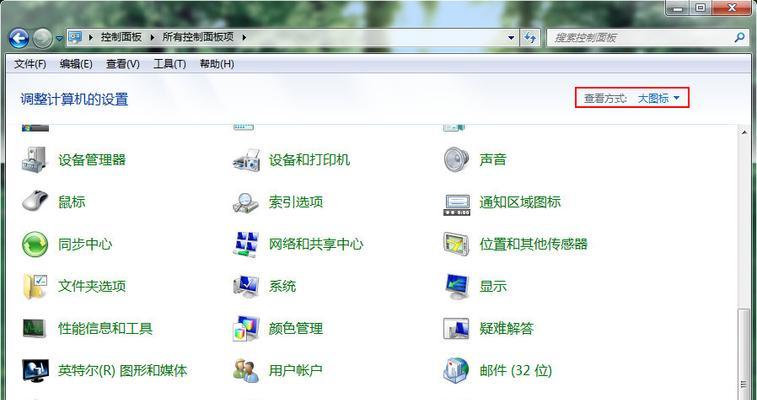Open the 文件(F) menu
The image size is (757, 400).
coord(30,64)
